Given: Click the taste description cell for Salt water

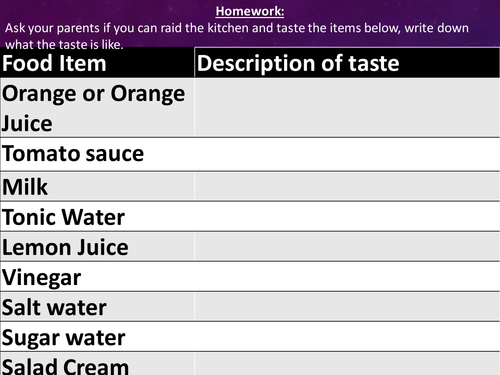Looking at the screenshot, I should click(347, 307).
